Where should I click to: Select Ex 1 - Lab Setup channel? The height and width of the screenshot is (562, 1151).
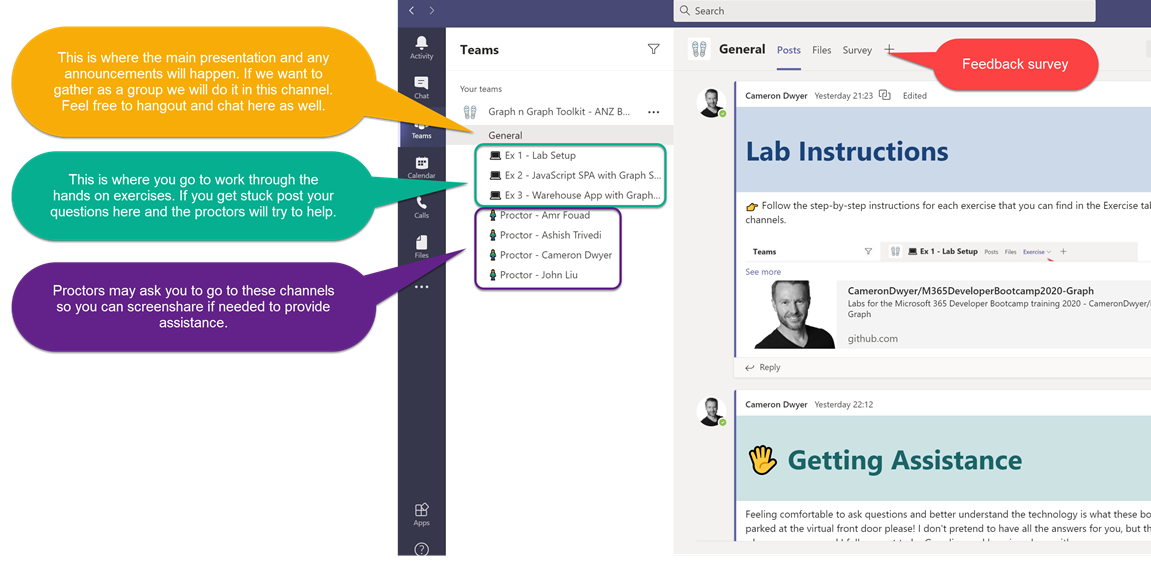click(540, 156)
